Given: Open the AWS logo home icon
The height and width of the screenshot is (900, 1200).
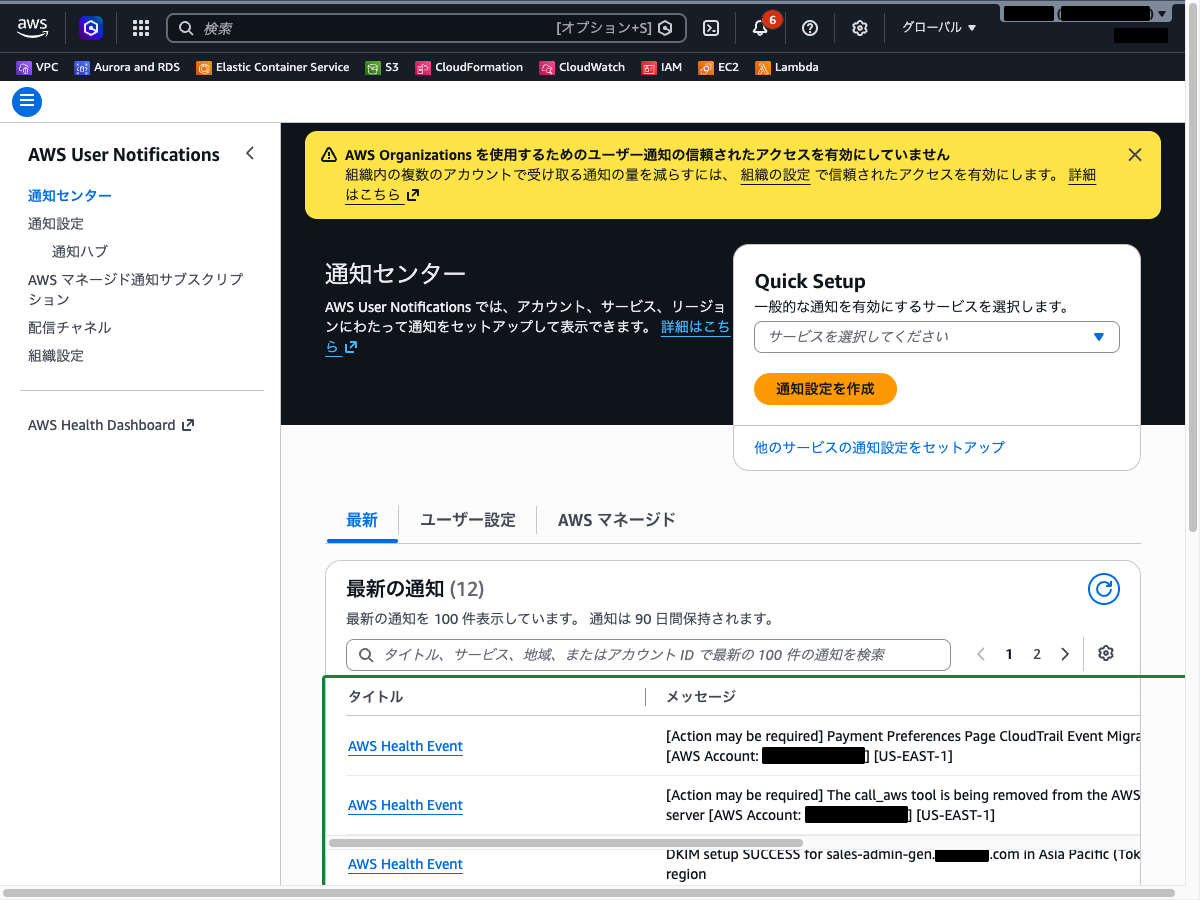Looking at the screenshot, I should point(33,28).
